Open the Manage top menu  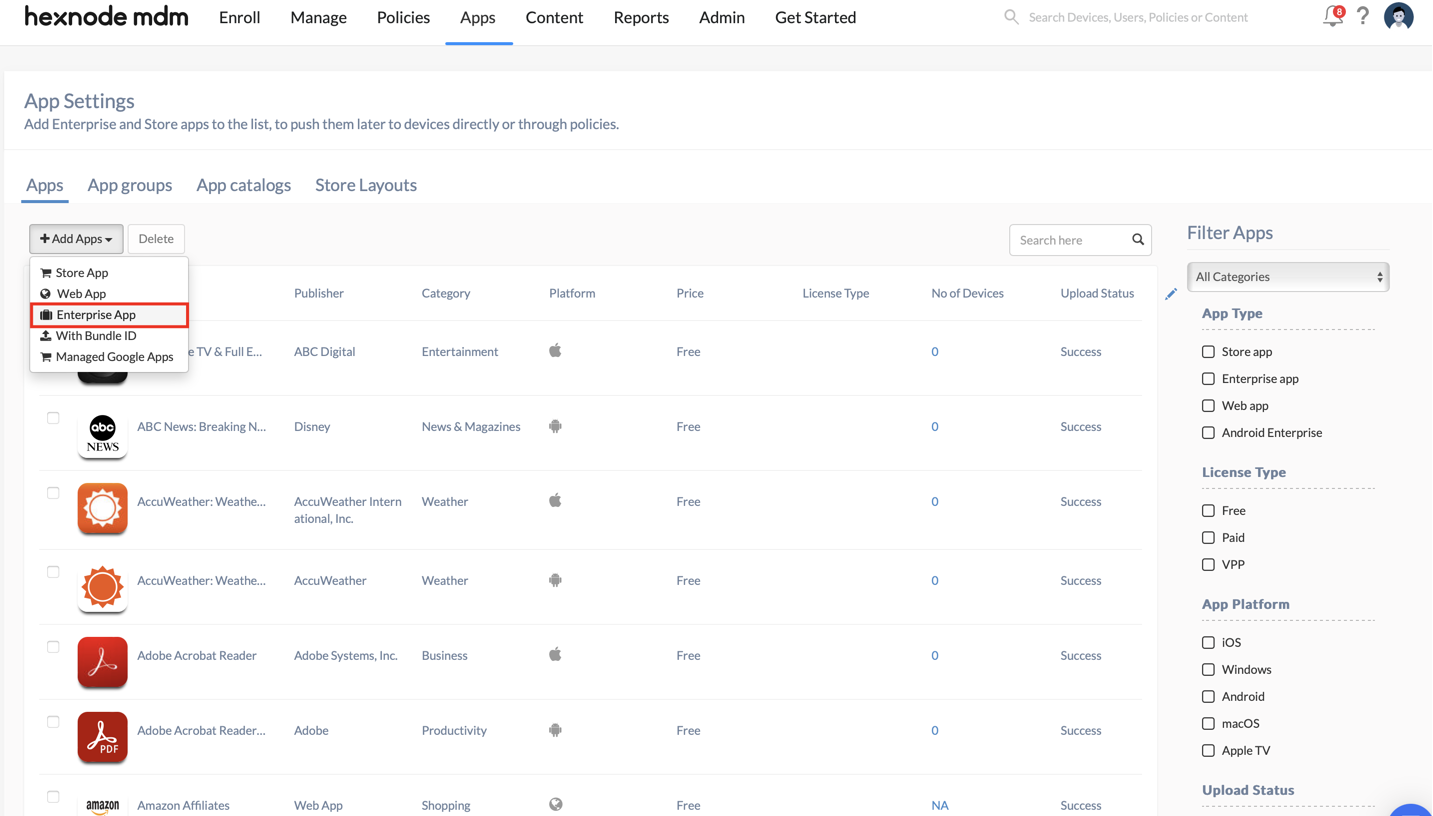(318, 17)
